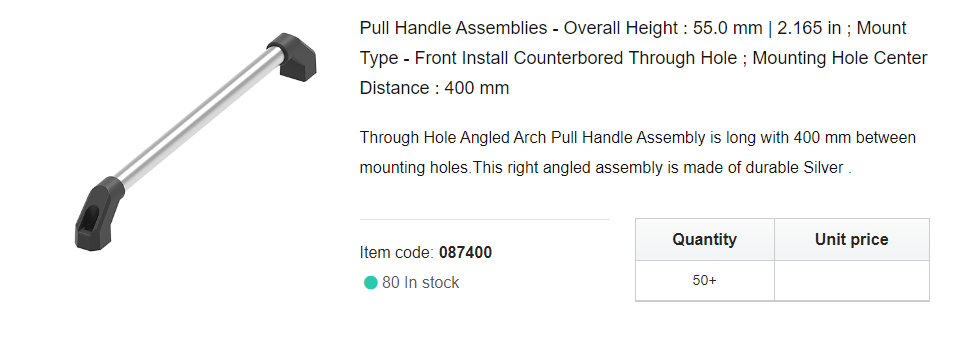This screenshot has width=954, height=360.
Task: Click the lower black mounting bracket with hole
Action: [98, 214]
